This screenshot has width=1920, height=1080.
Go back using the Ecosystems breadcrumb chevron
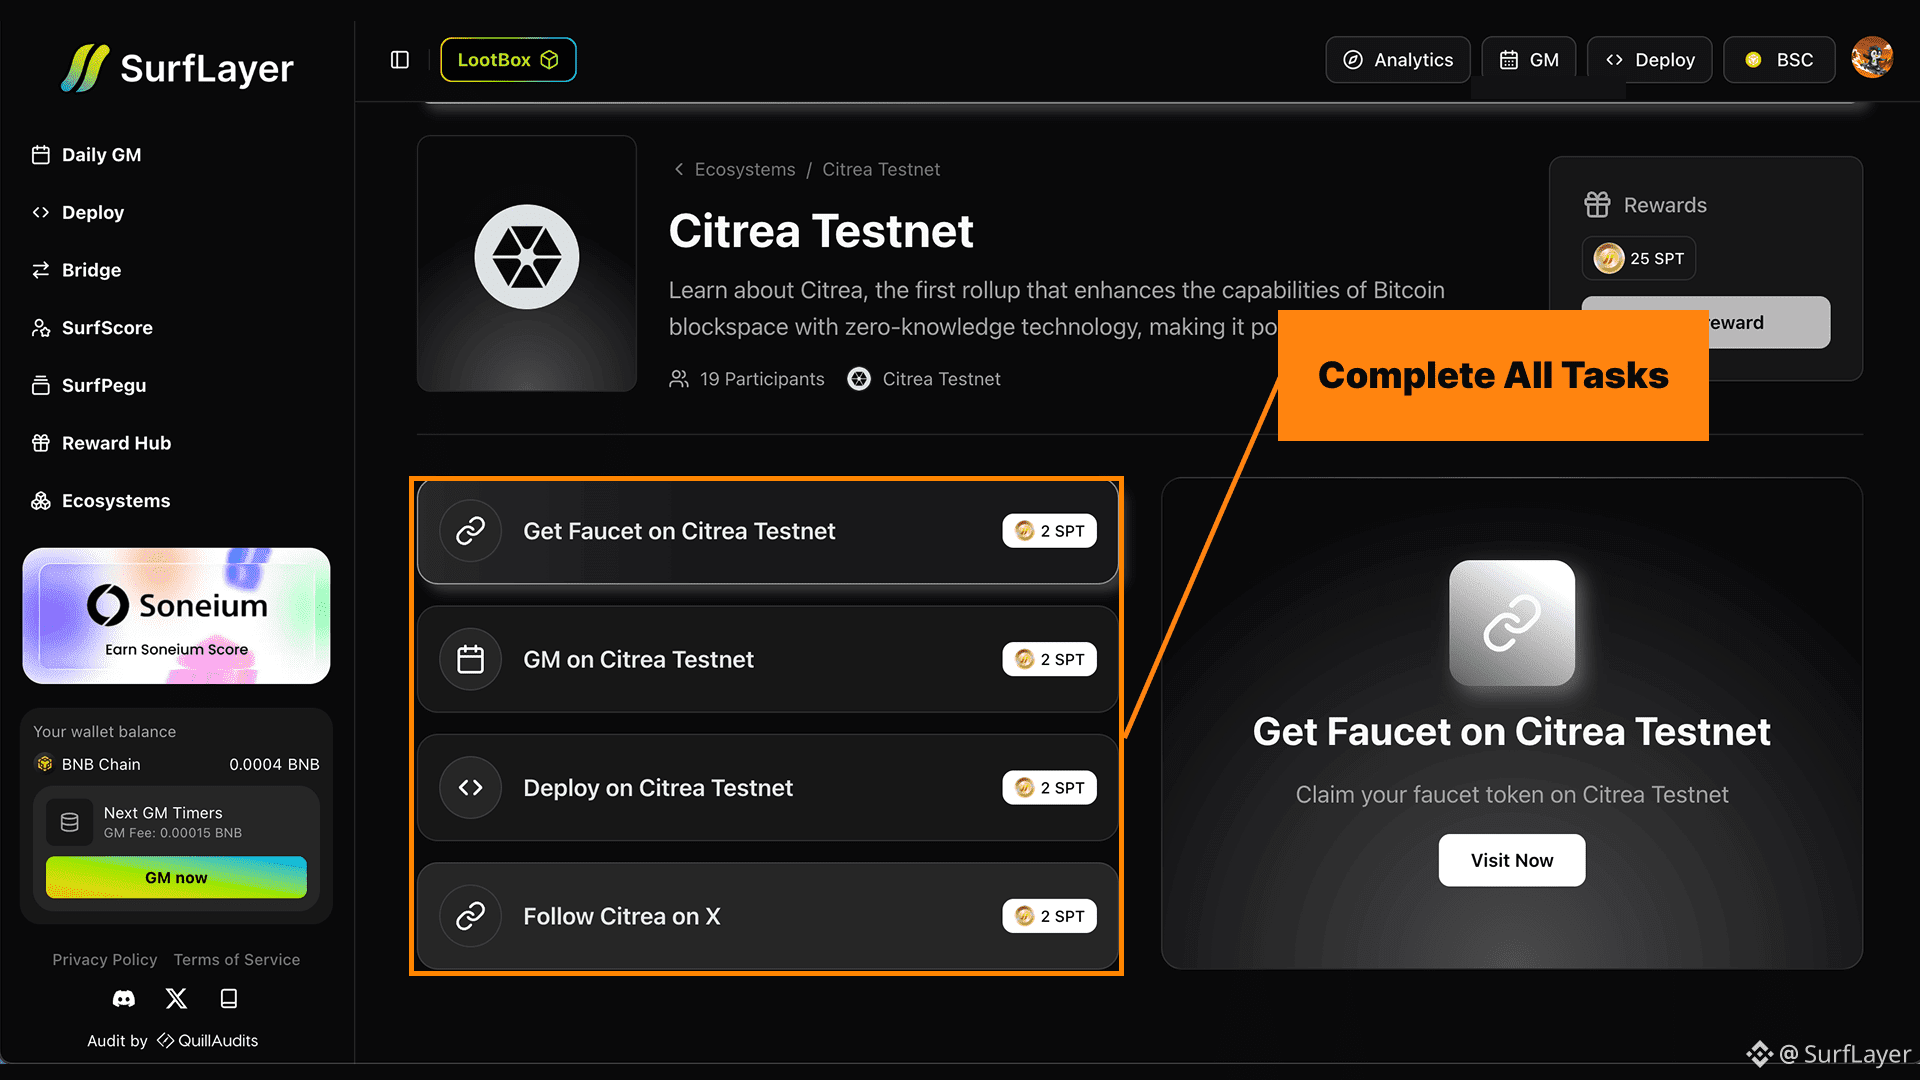(x=679, y=170)
